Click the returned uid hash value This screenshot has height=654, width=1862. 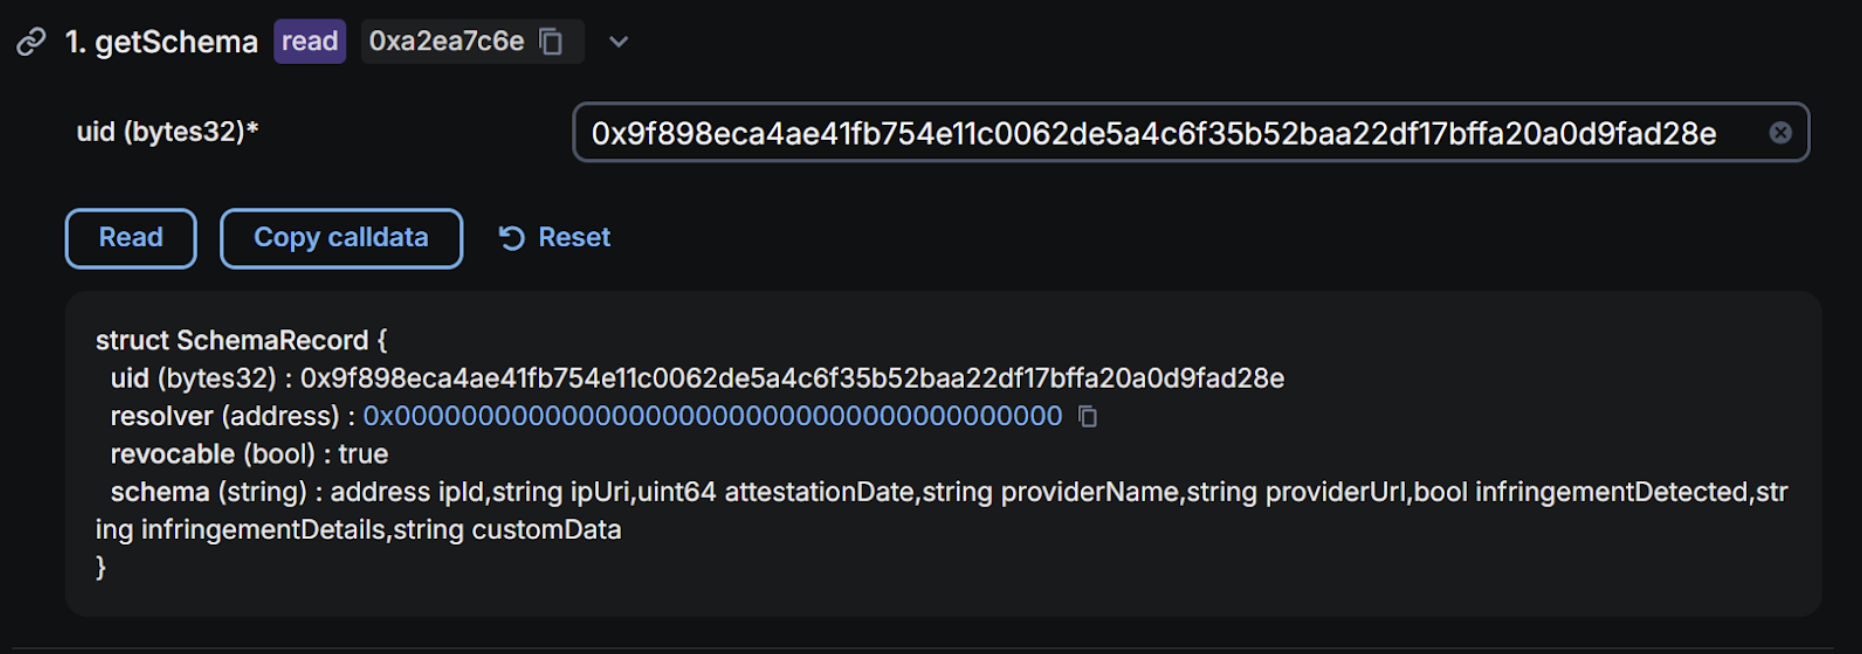click(792, 378)
